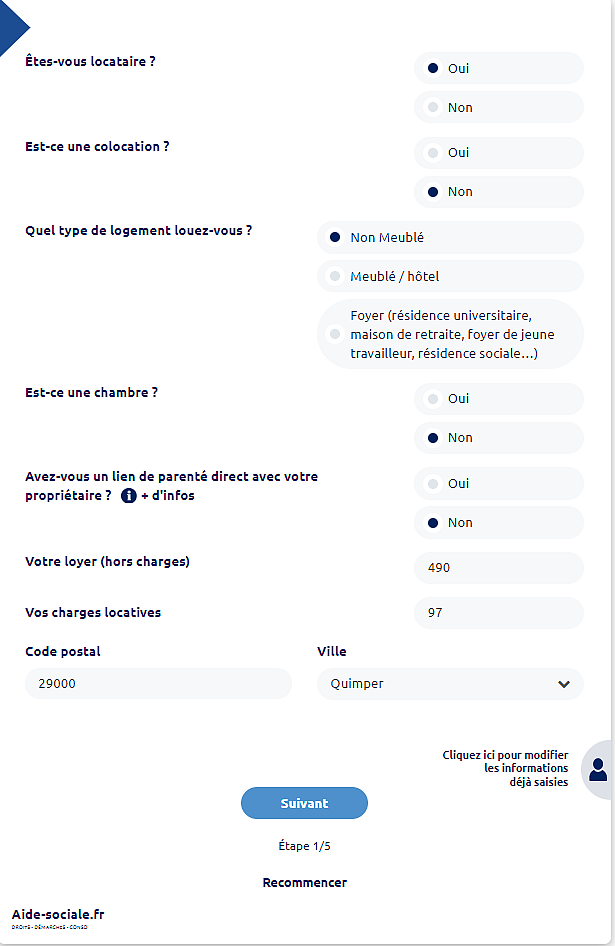The height and width of the screenshot is (946, 615).
Task: Open the account icon at bottom right
Action: [x=601, y=769]
